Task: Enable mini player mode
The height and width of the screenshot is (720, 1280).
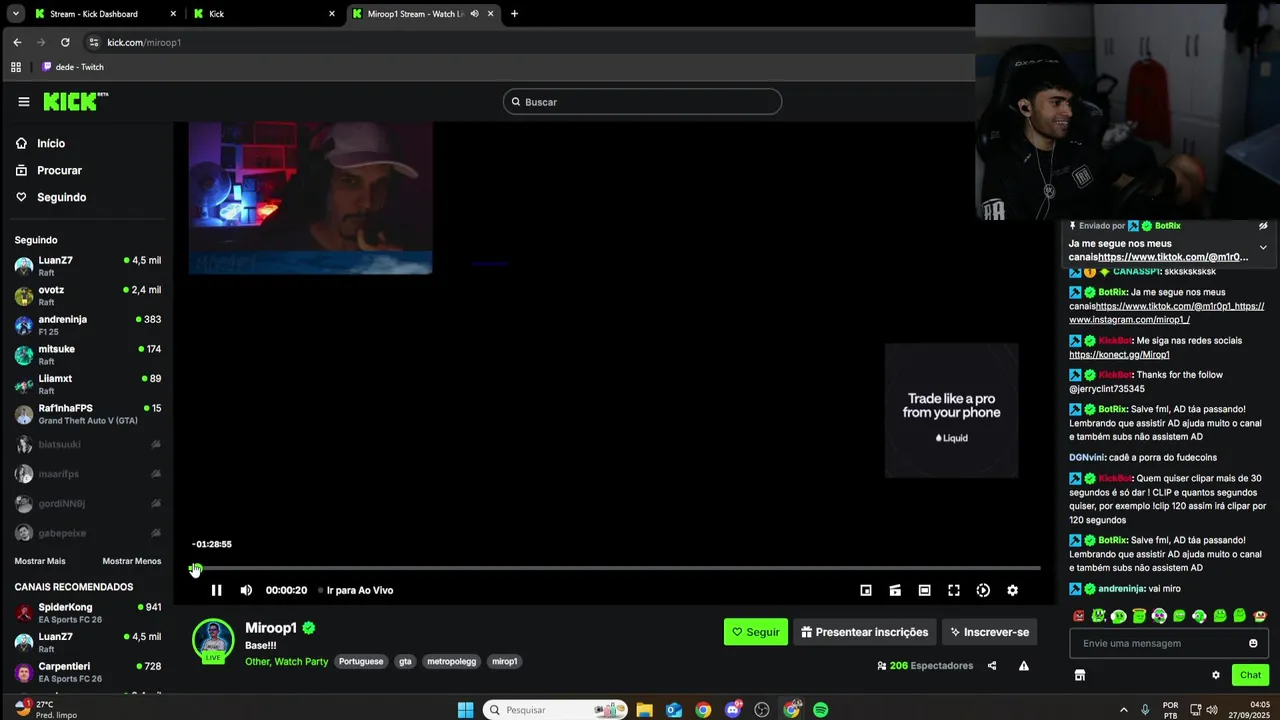Action: click(866, 590)
